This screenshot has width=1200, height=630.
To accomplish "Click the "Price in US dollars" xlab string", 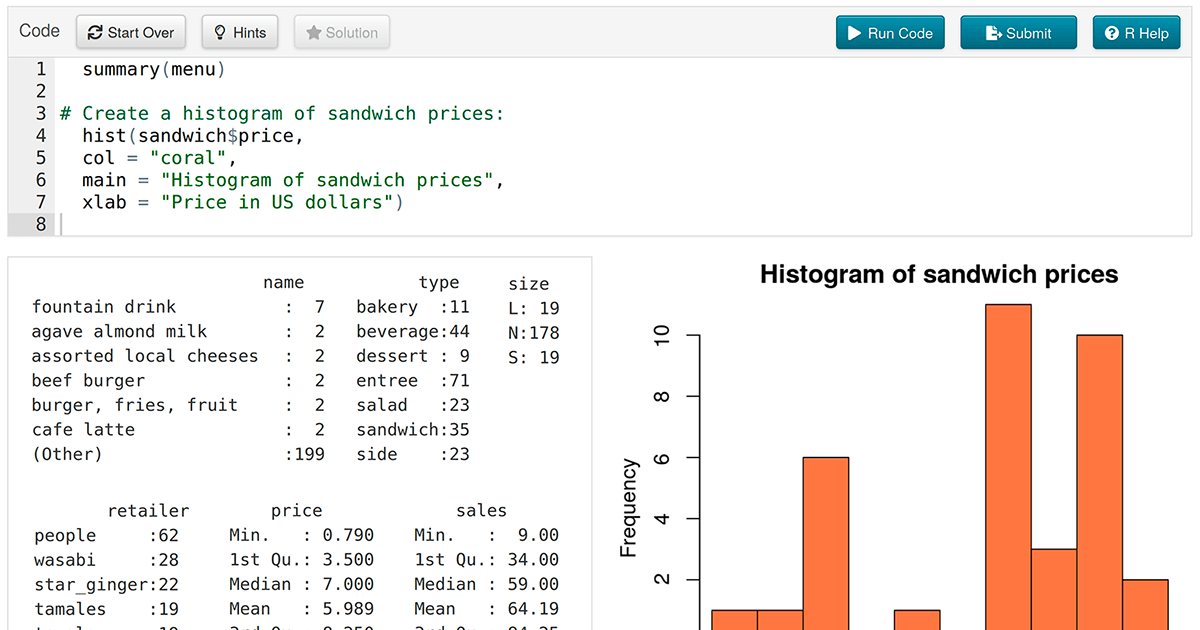I will (x=280, y=202).
